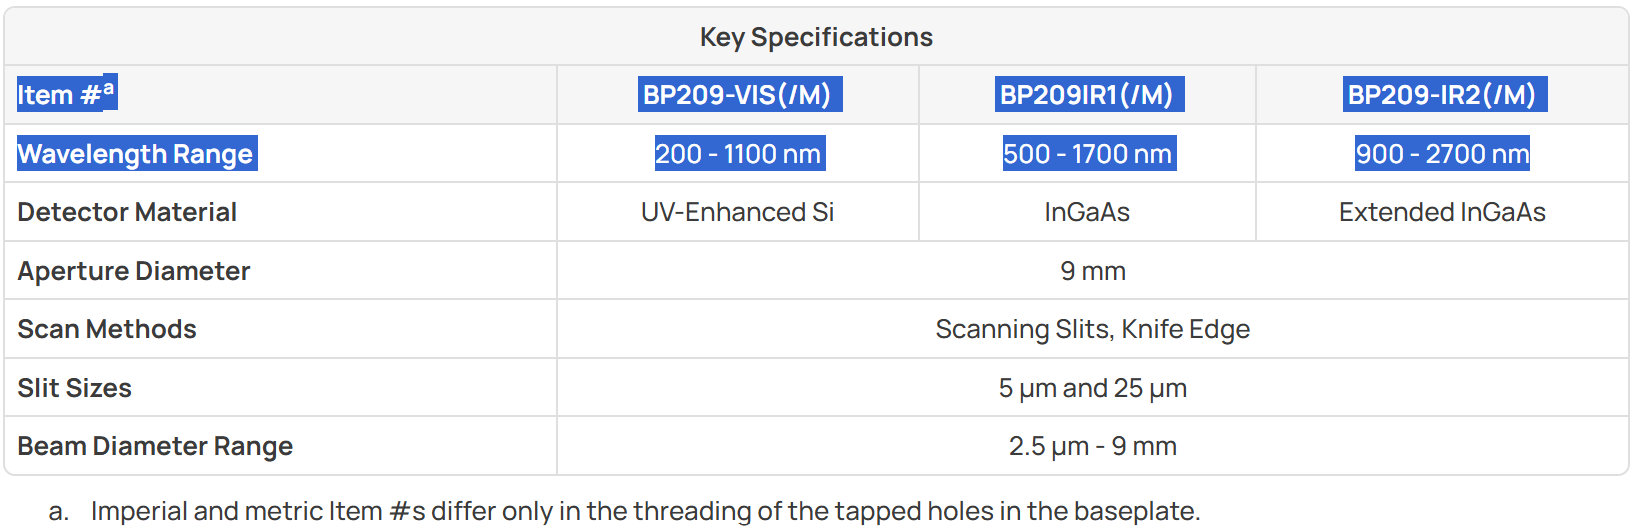Select the Item # header cell
This screenshot has height=526, width=1636.
click(x=281, y=95)
